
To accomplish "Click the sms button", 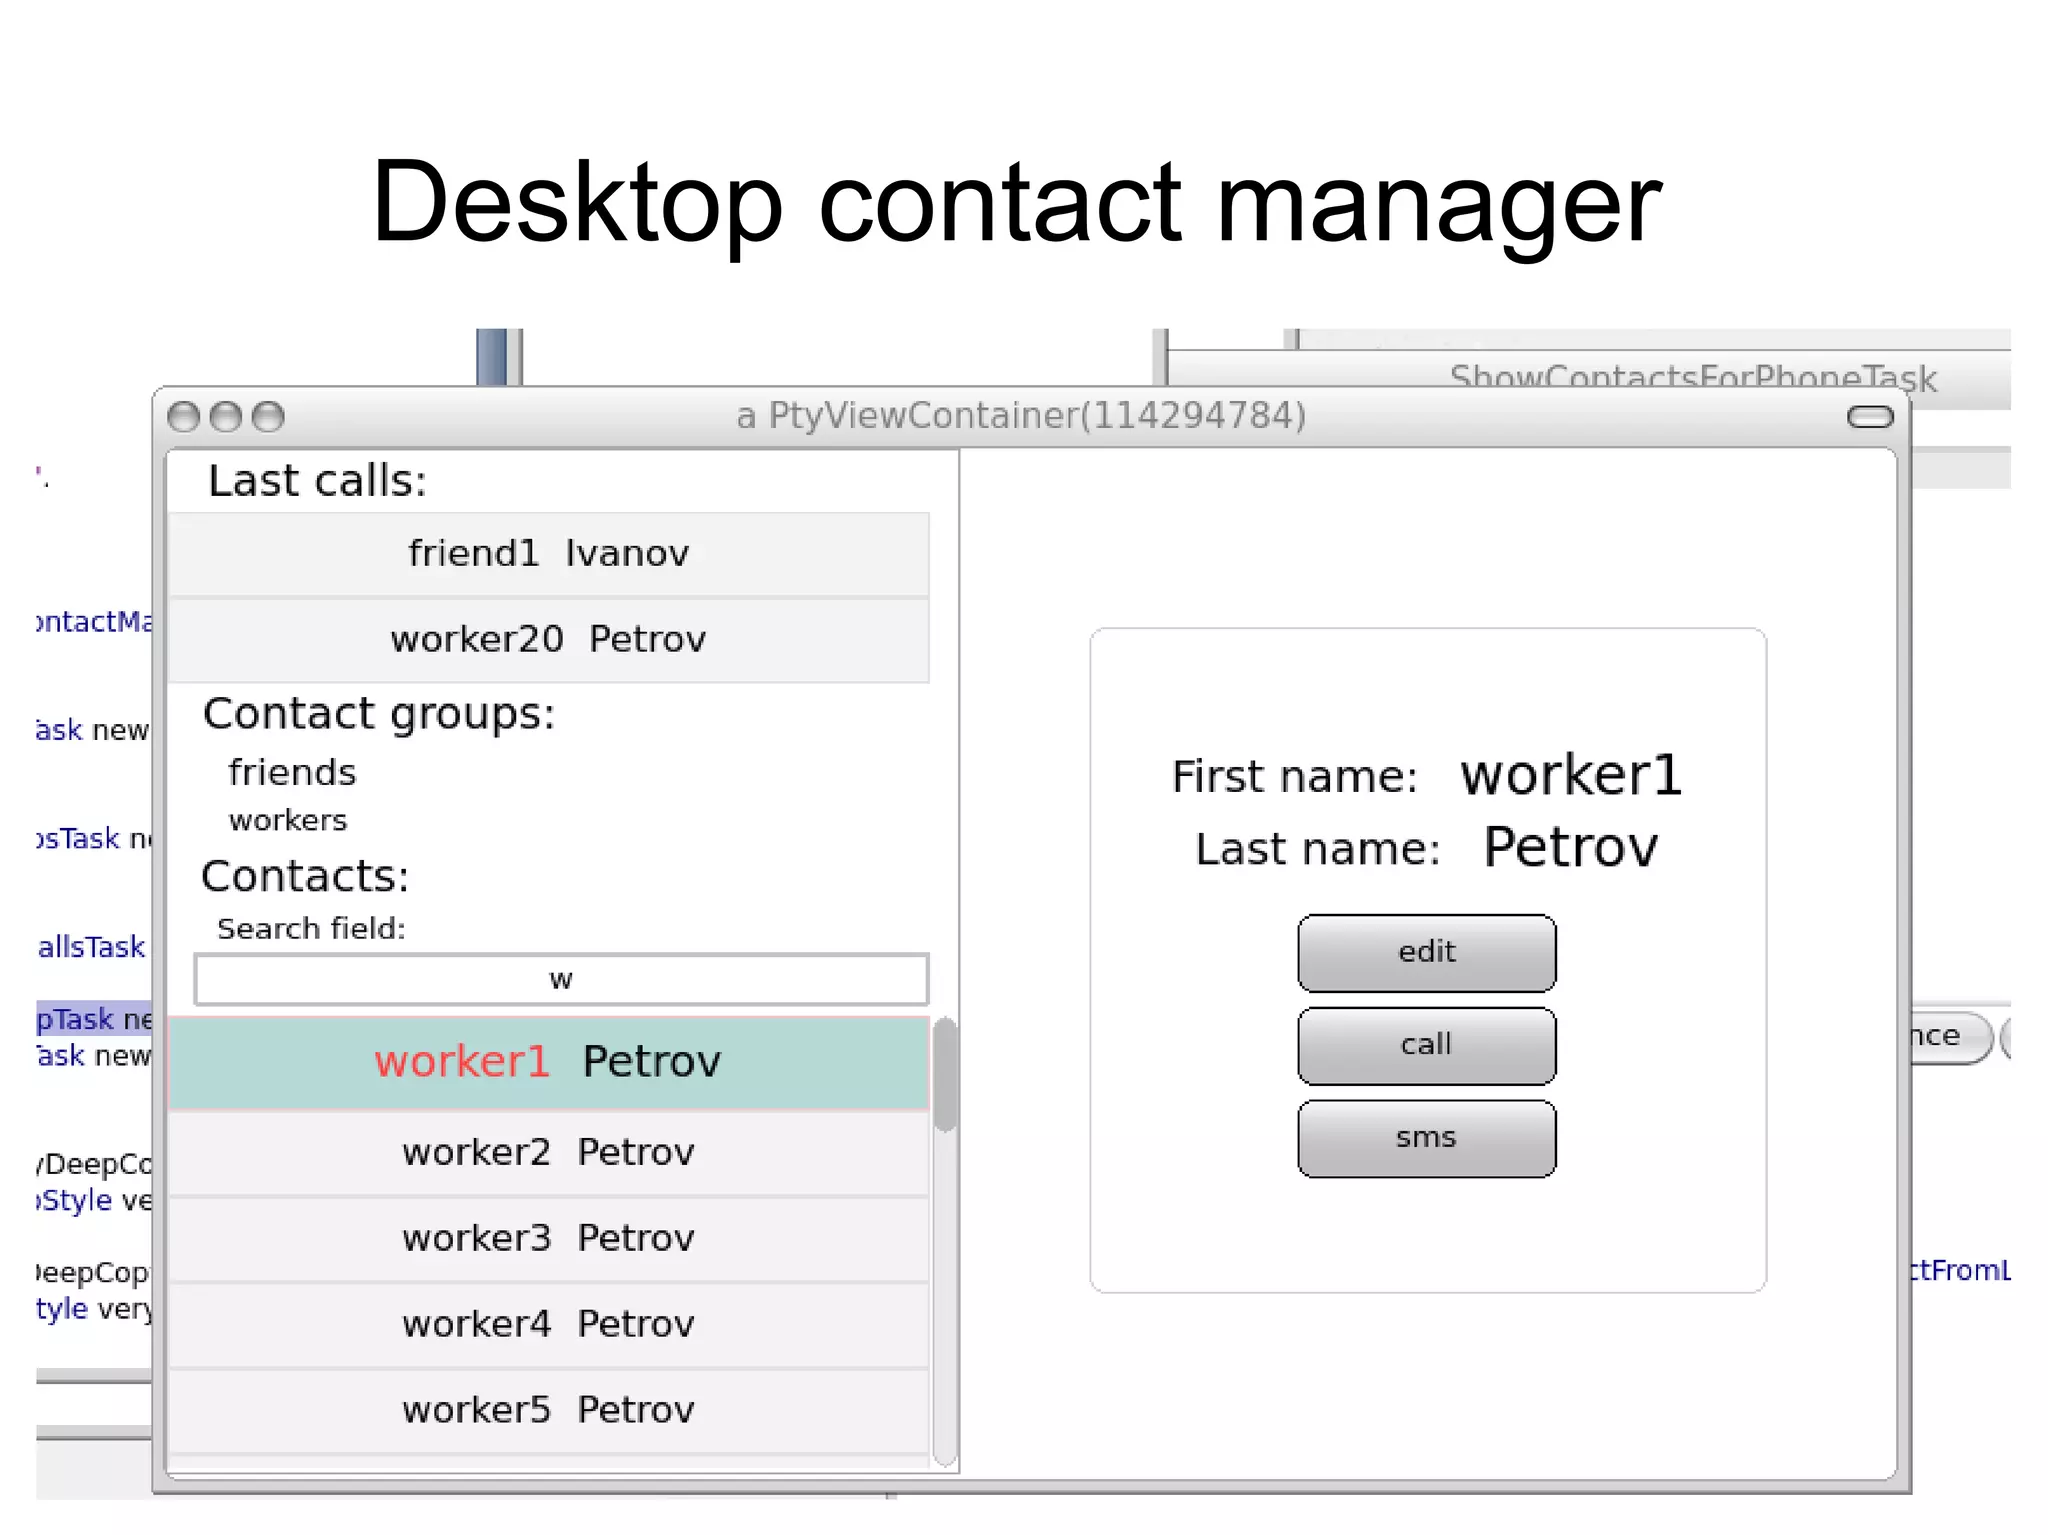I will point(1426,1138).
